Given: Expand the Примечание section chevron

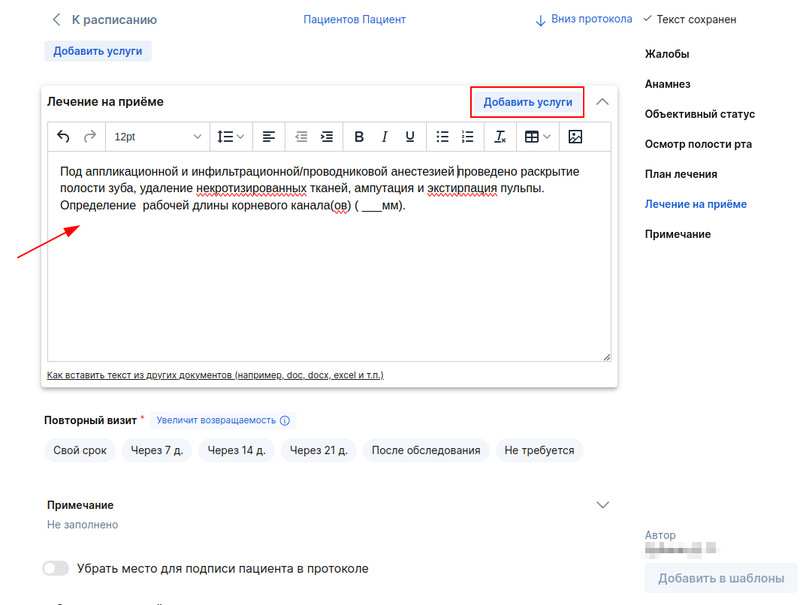Looking at the screenshot, I should point(603,505).
